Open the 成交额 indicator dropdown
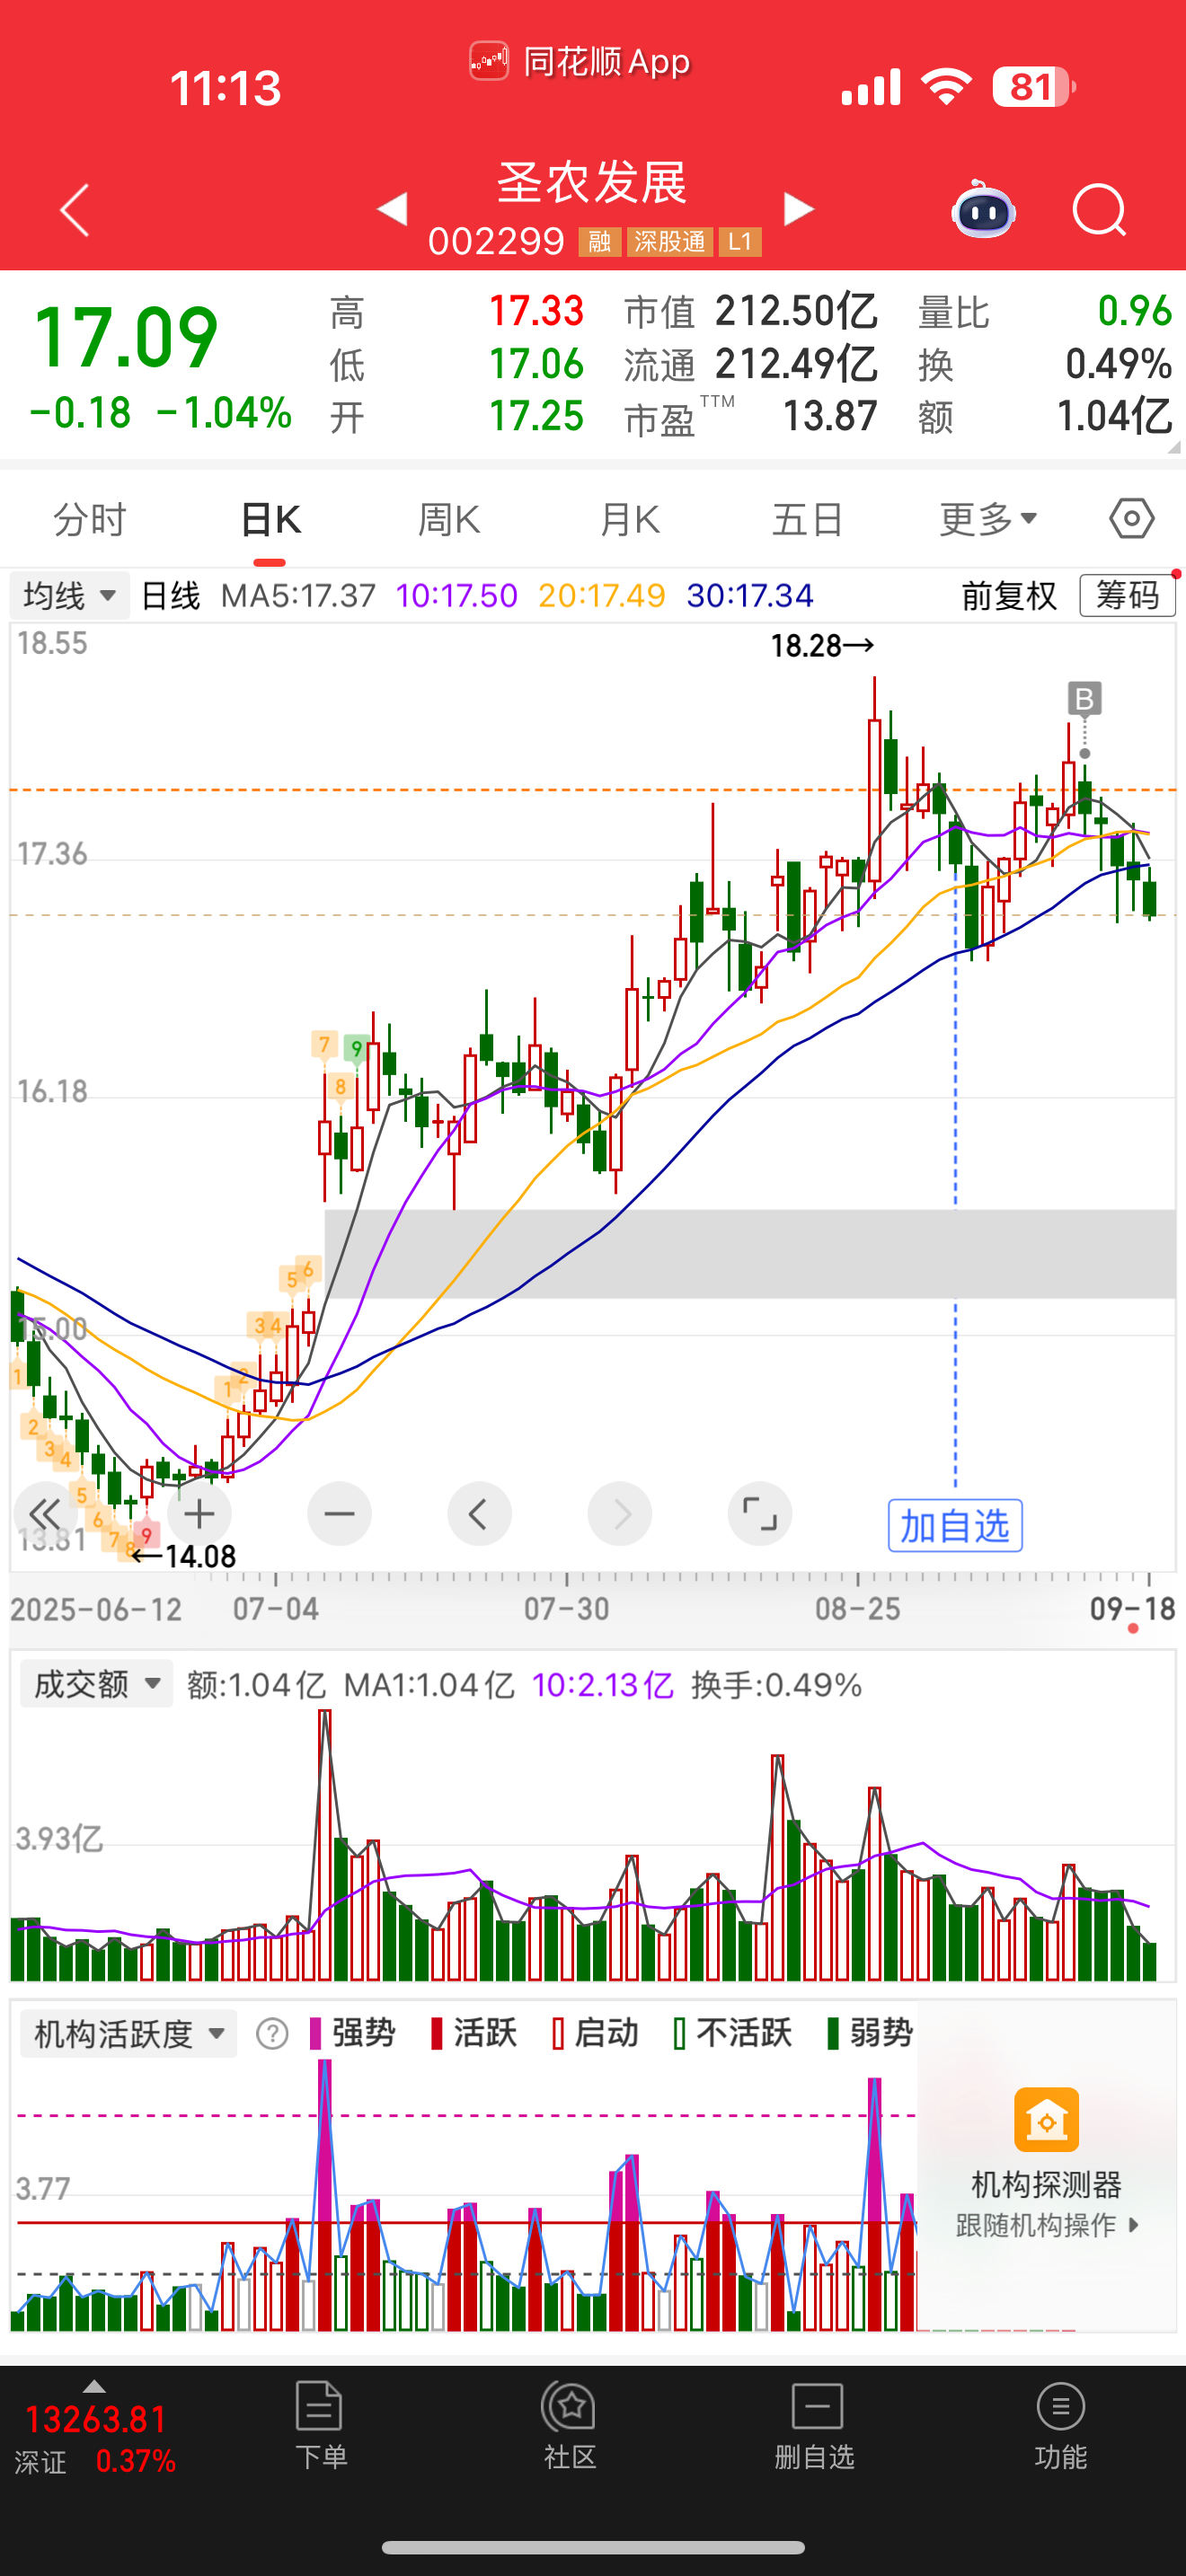 pos(96,1684)
